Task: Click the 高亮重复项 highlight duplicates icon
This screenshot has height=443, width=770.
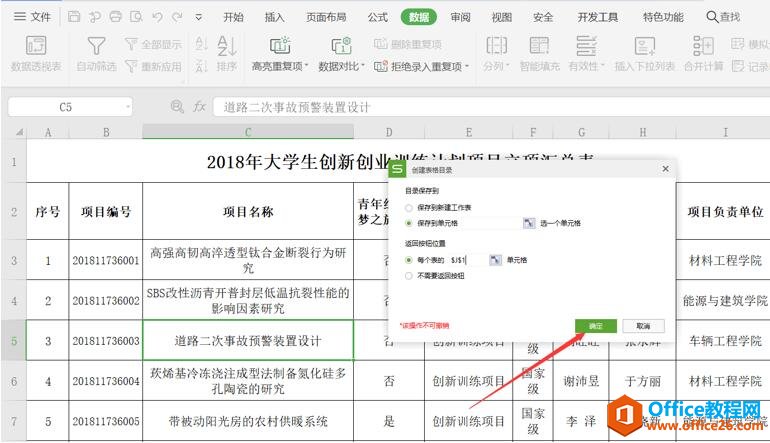Action: [x=281, y=46]
